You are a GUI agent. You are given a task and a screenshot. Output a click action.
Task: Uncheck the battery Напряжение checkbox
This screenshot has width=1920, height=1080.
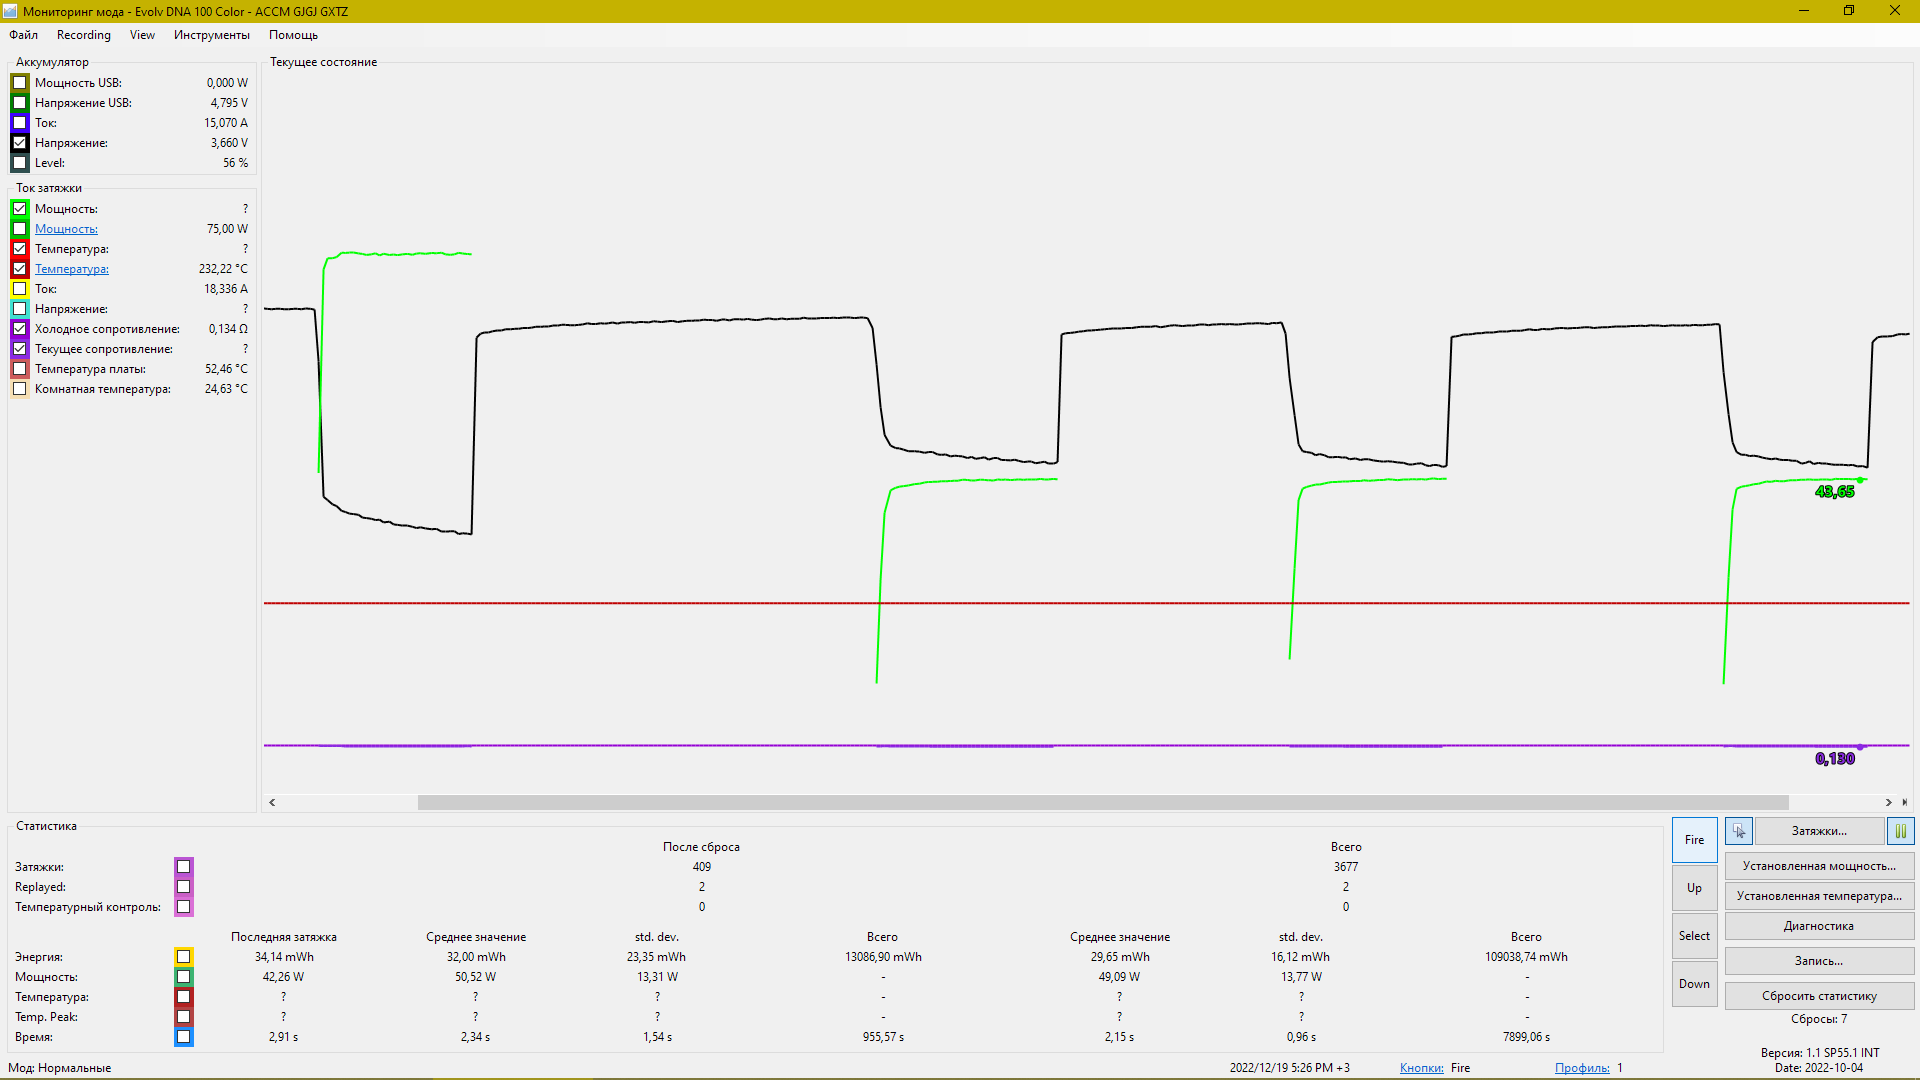[20, 143]
